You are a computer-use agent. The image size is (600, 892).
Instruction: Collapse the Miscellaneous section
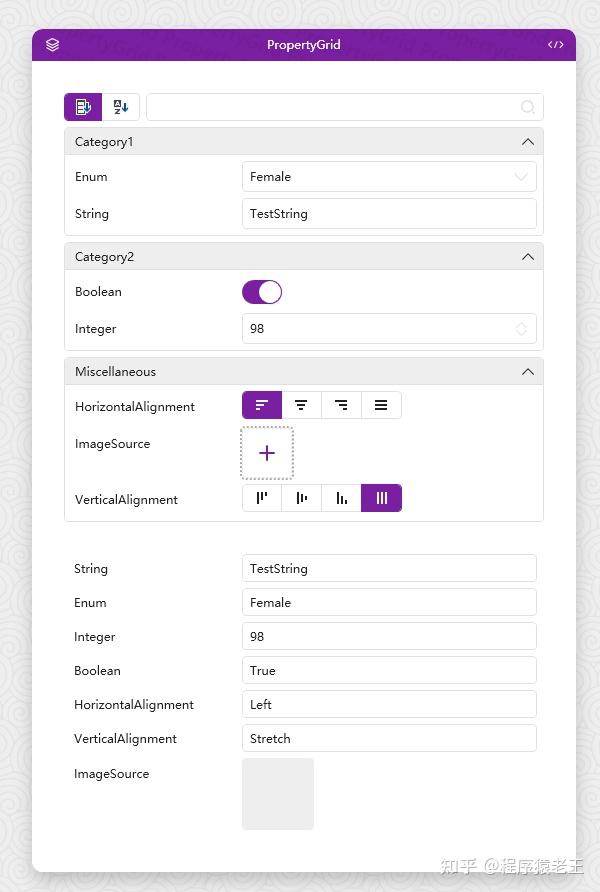528,371
